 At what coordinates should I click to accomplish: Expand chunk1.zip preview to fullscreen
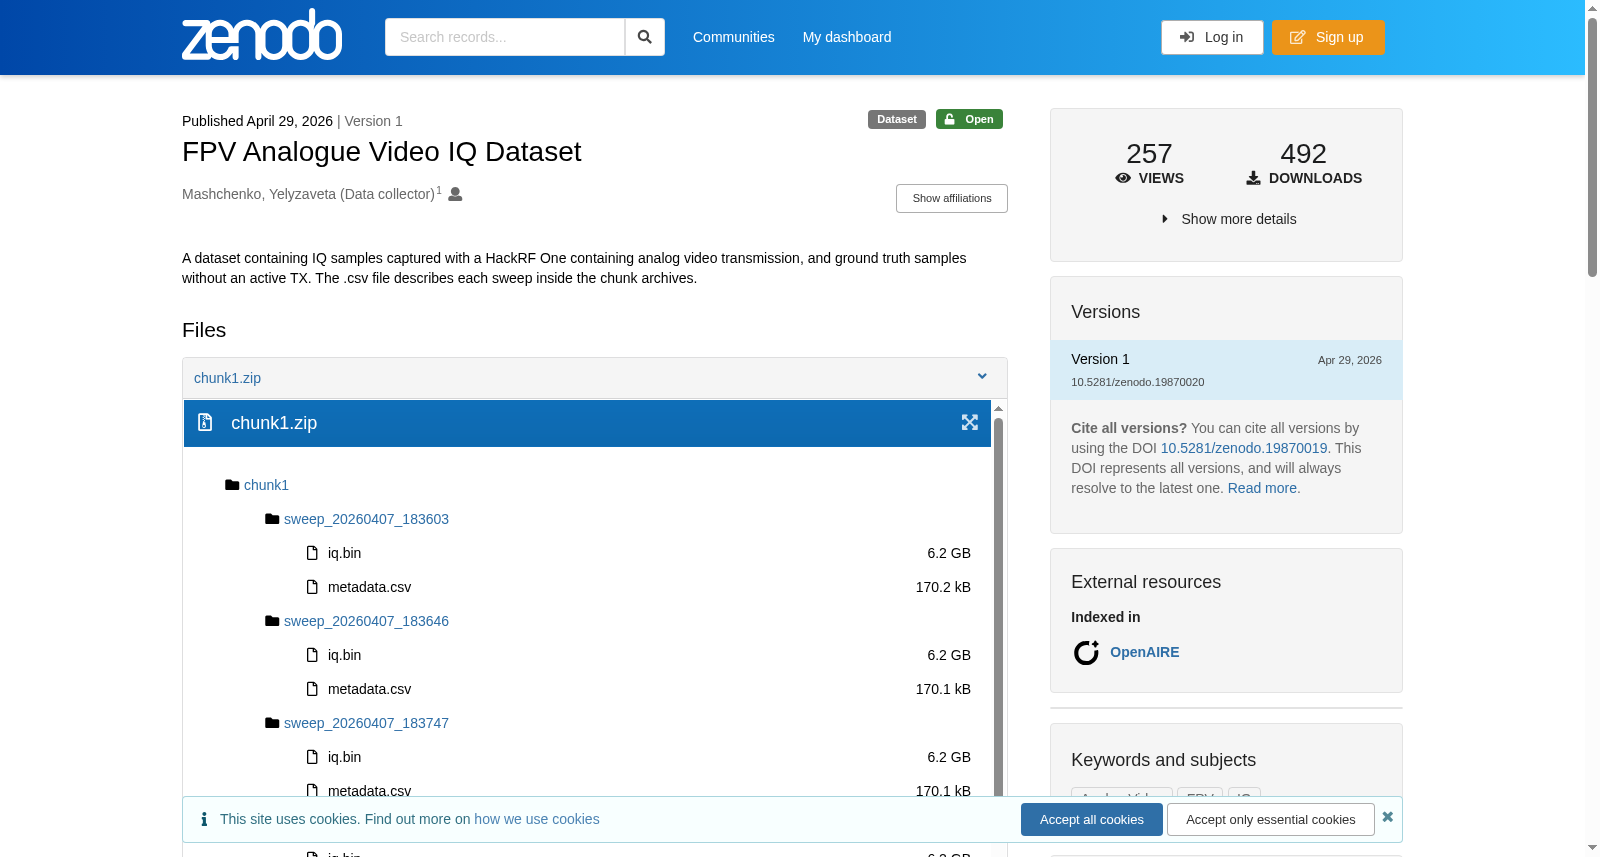(x=970, y=423)
